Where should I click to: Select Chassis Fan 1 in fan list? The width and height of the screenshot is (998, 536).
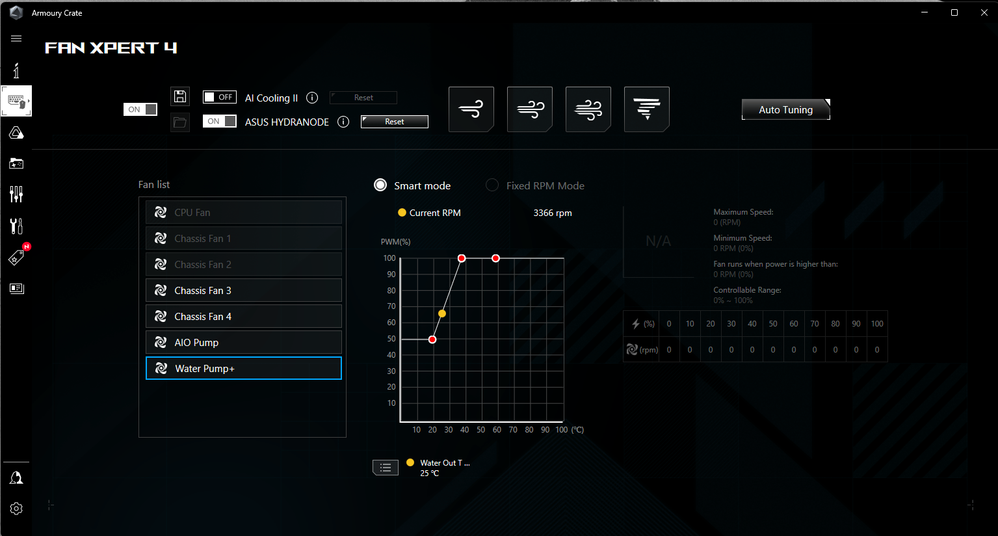[244, 238]
